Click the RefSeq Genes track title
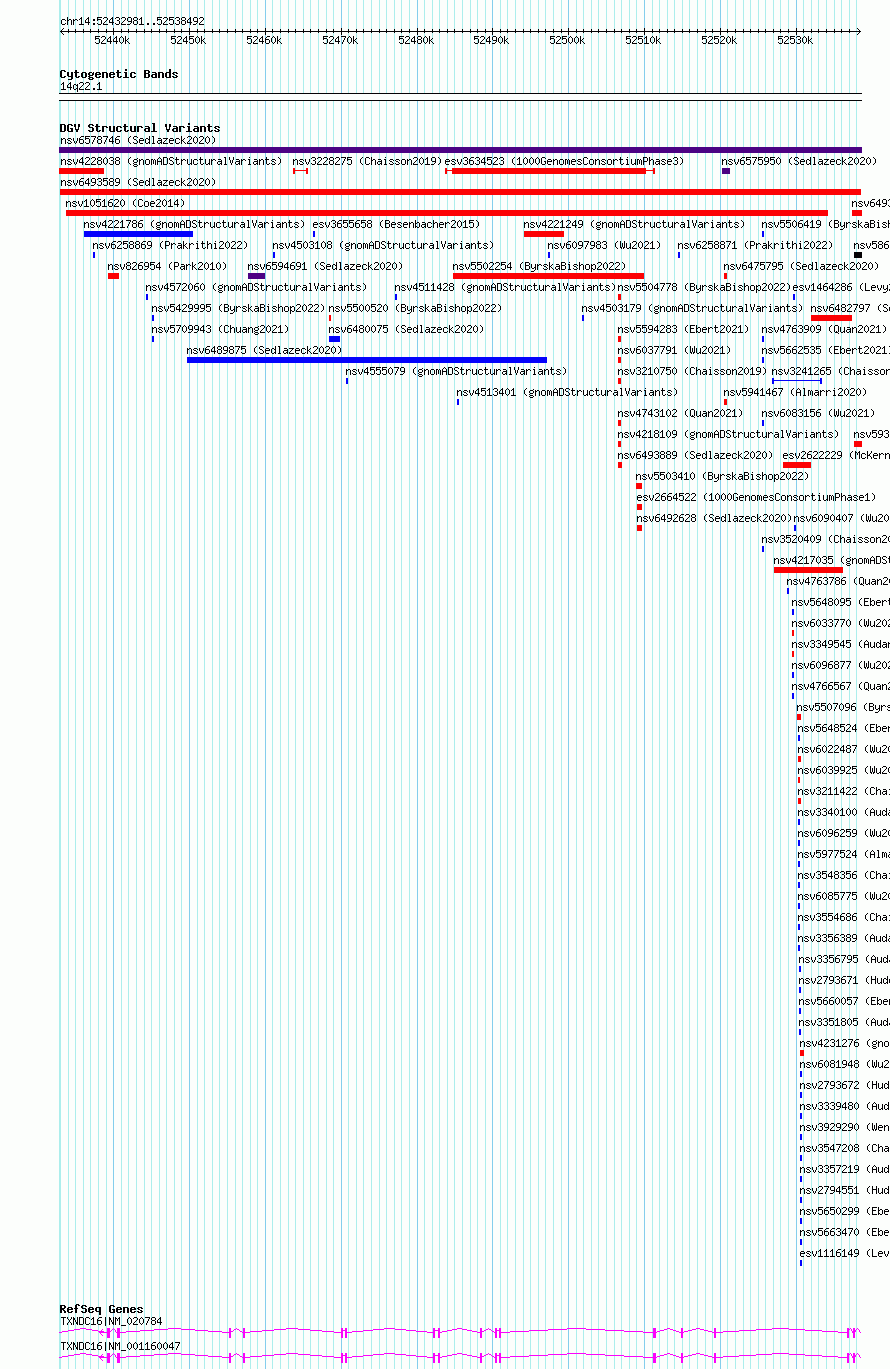Viewport: 890px width, 1369px height. click(101, 1309)
